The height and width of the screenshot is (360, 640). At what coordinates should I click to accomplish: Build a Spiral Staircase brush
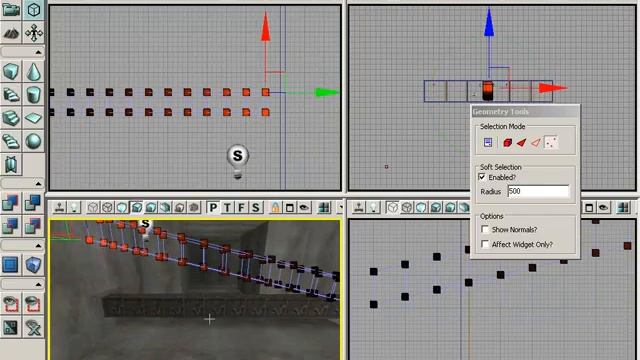point(11,141)
